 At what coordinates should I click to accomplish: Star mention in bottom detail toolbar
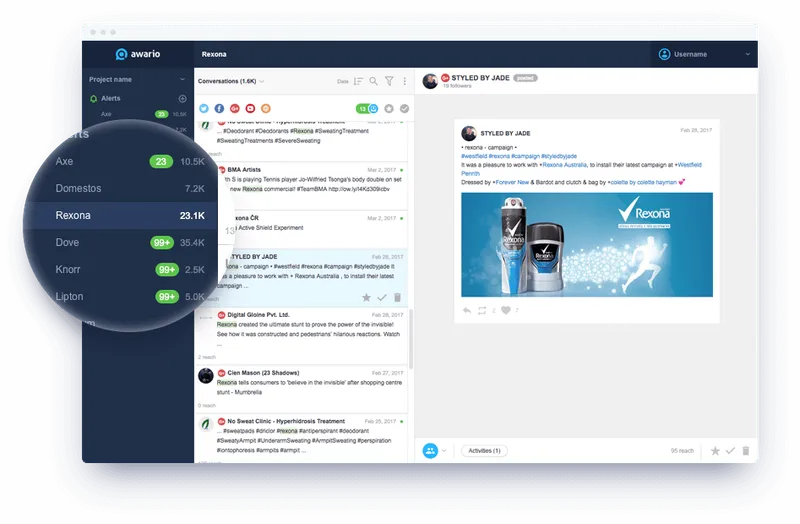coord(715,451)
